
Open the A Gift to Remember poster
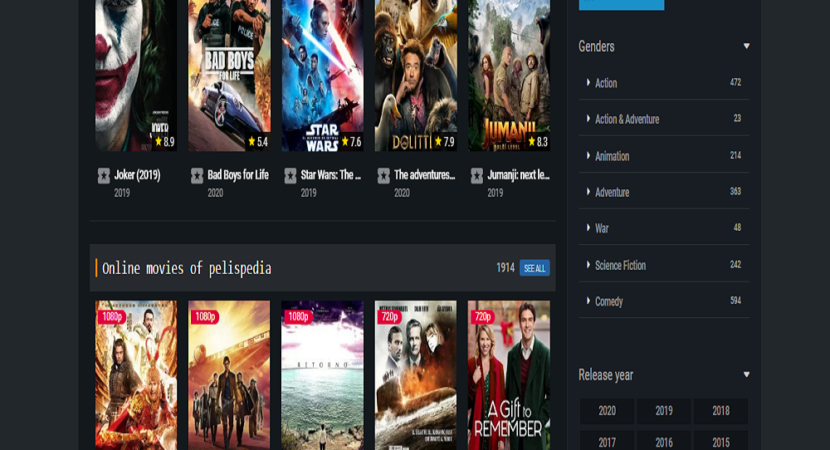pos(509,376)
